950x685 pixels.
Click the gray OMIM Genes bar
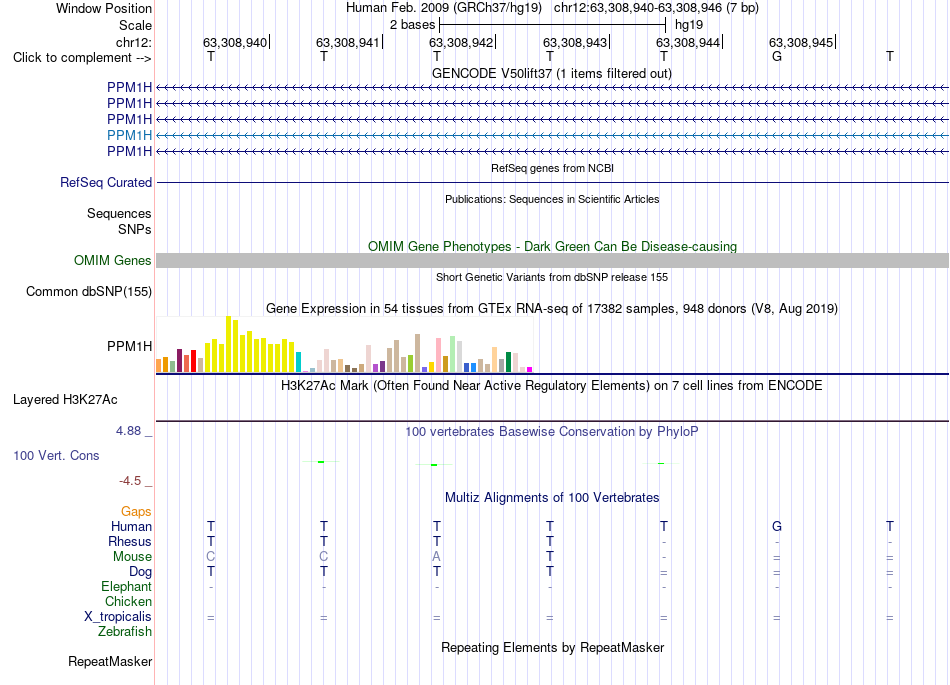click(x=552, y=260)
